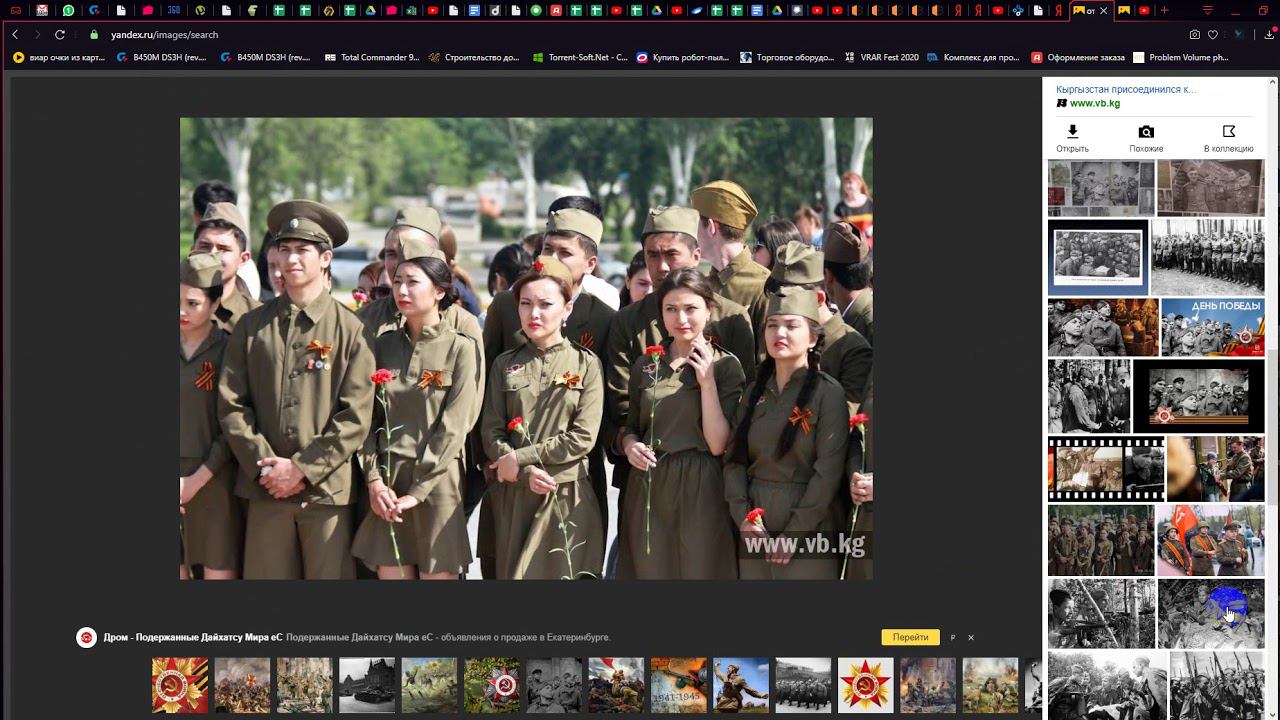Open 'Problem Volume ph...' bookmark
The width and height of the screenshot is (1280, 720).
[1180, 57]
